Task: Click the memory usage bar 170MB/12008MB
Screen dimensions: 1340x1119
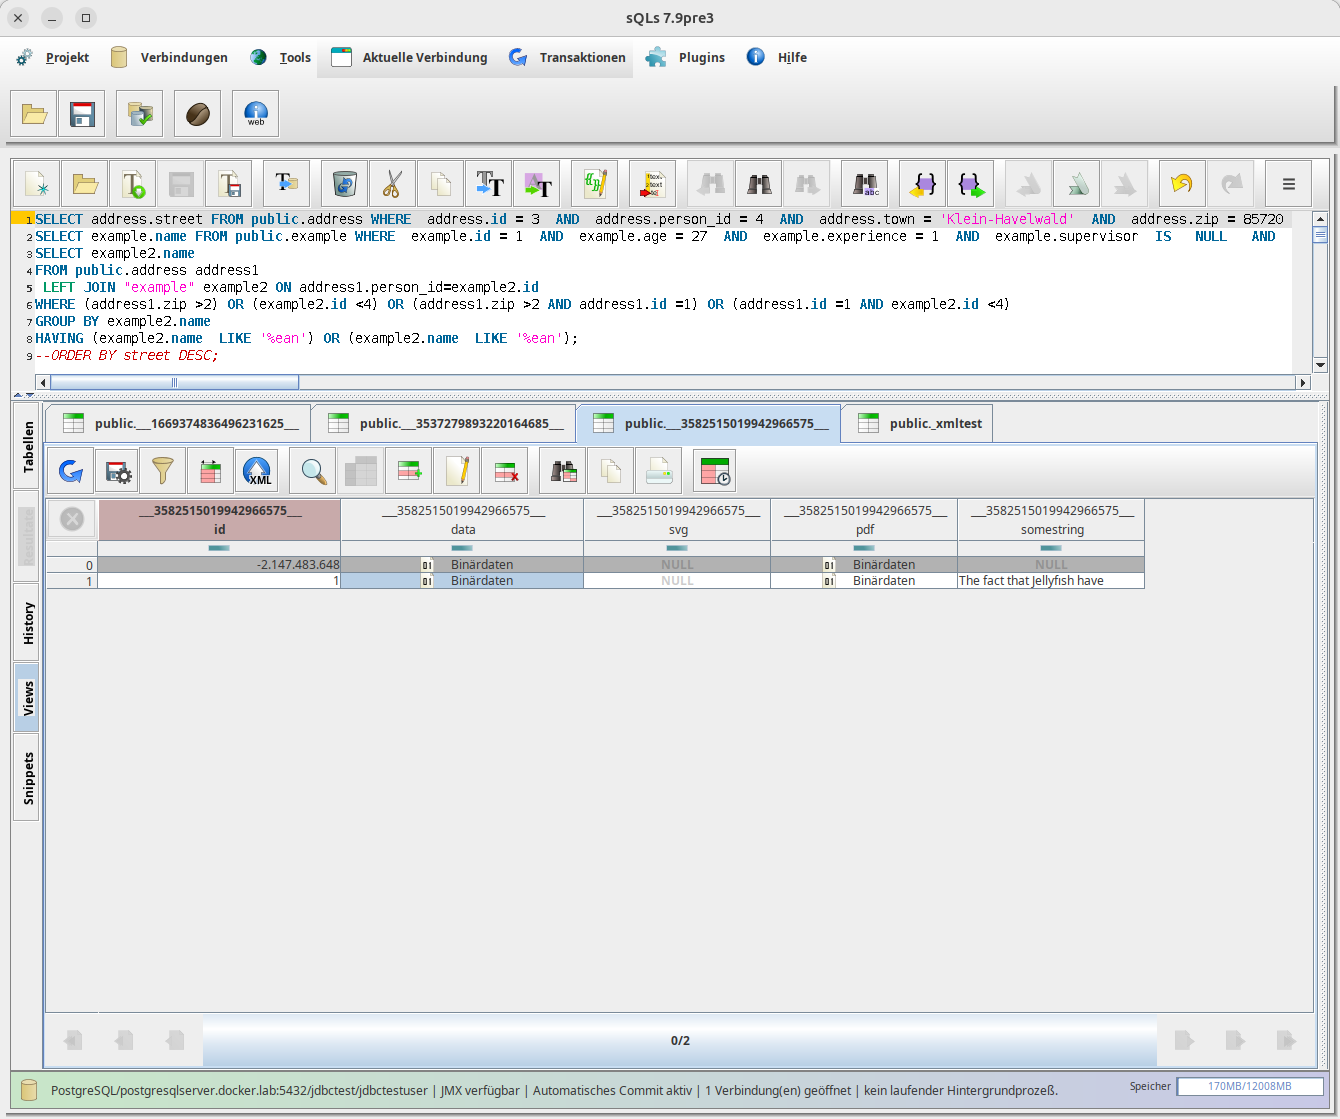Action: 1250,1086
